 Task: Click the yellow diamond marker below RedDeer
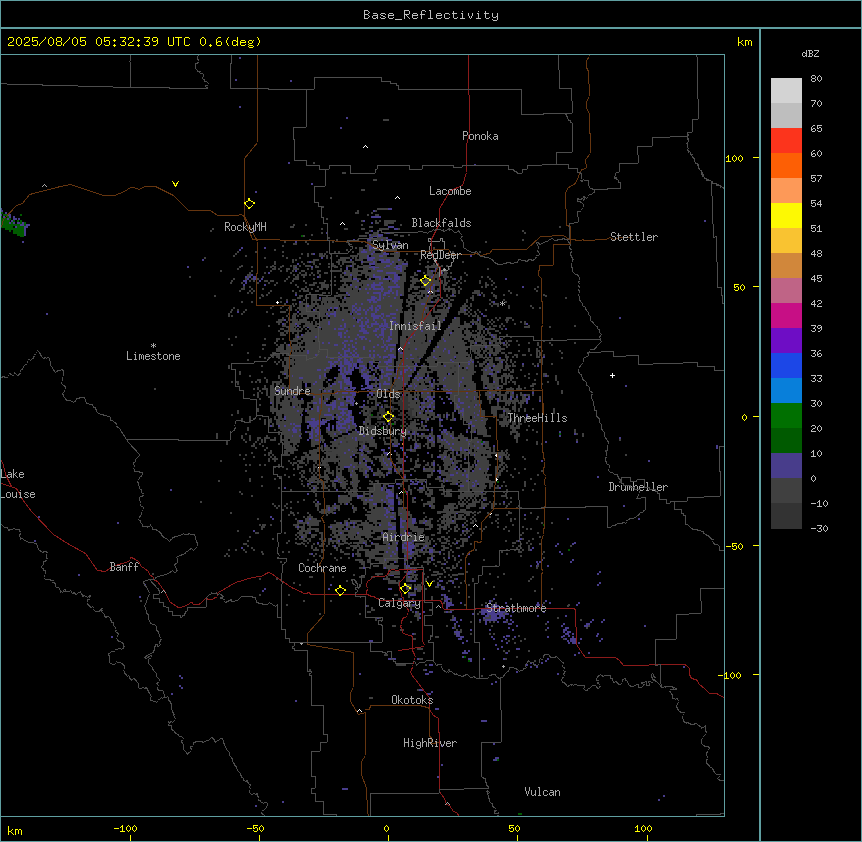point(426,281)
